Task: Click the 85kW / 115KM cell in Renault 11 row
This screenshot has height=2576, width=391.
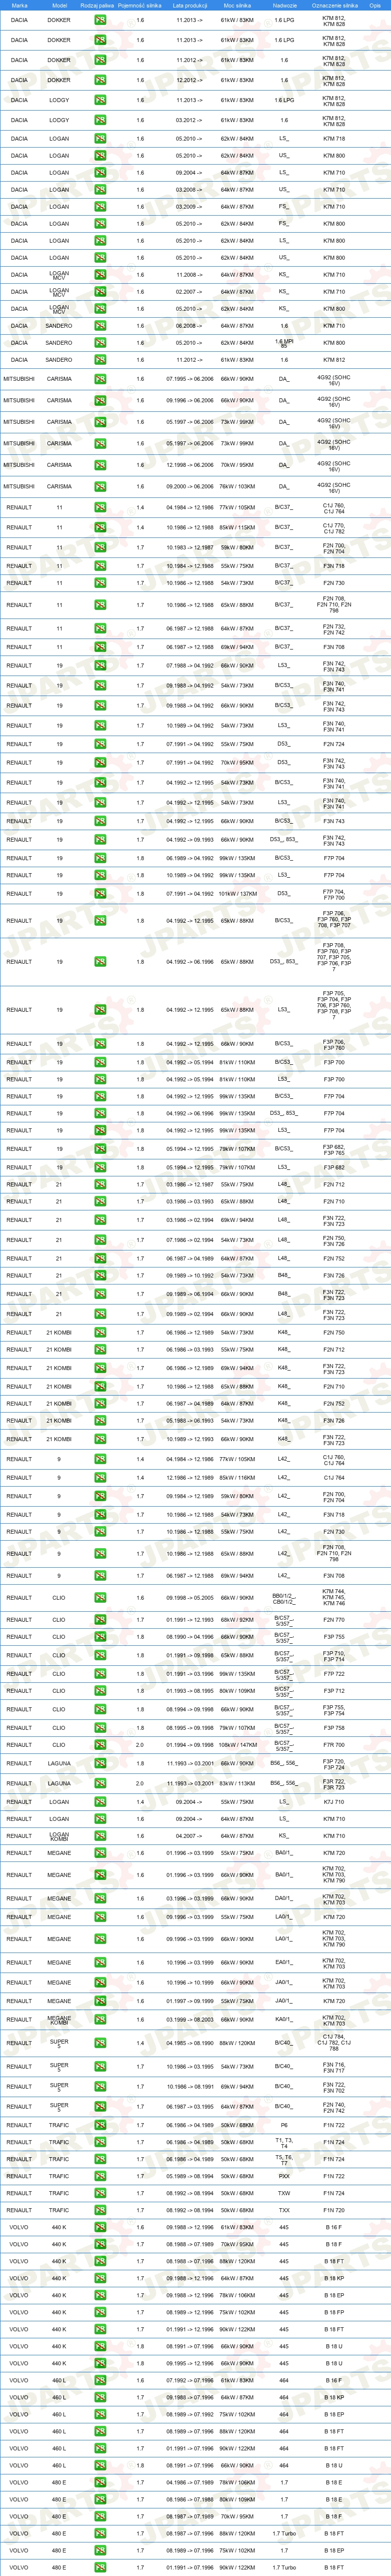Action: (x=237, y=528)
